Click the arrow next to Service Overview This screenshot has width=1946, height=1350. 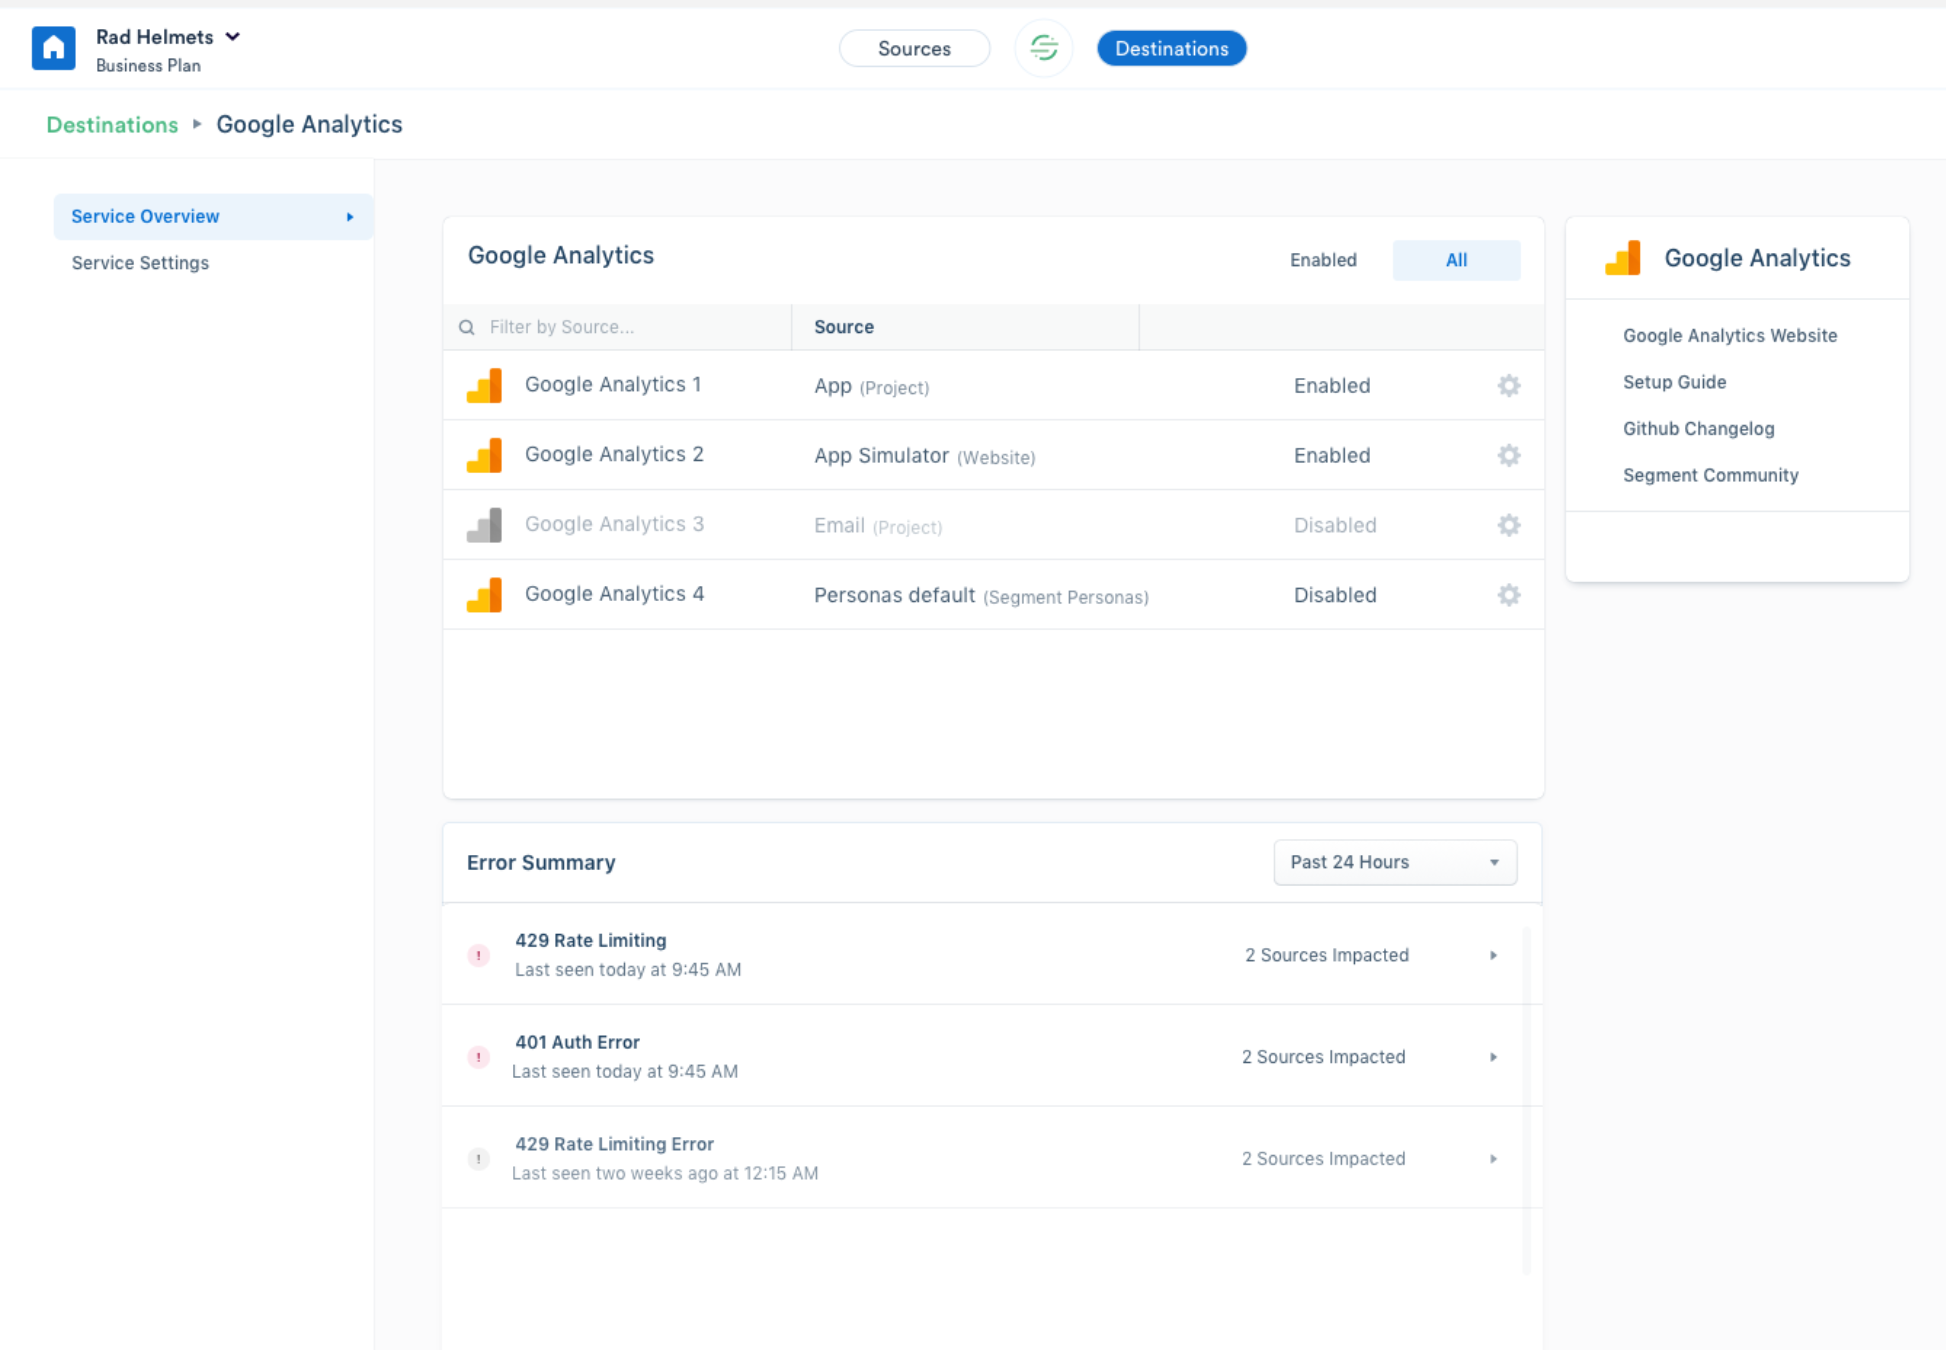350,217
